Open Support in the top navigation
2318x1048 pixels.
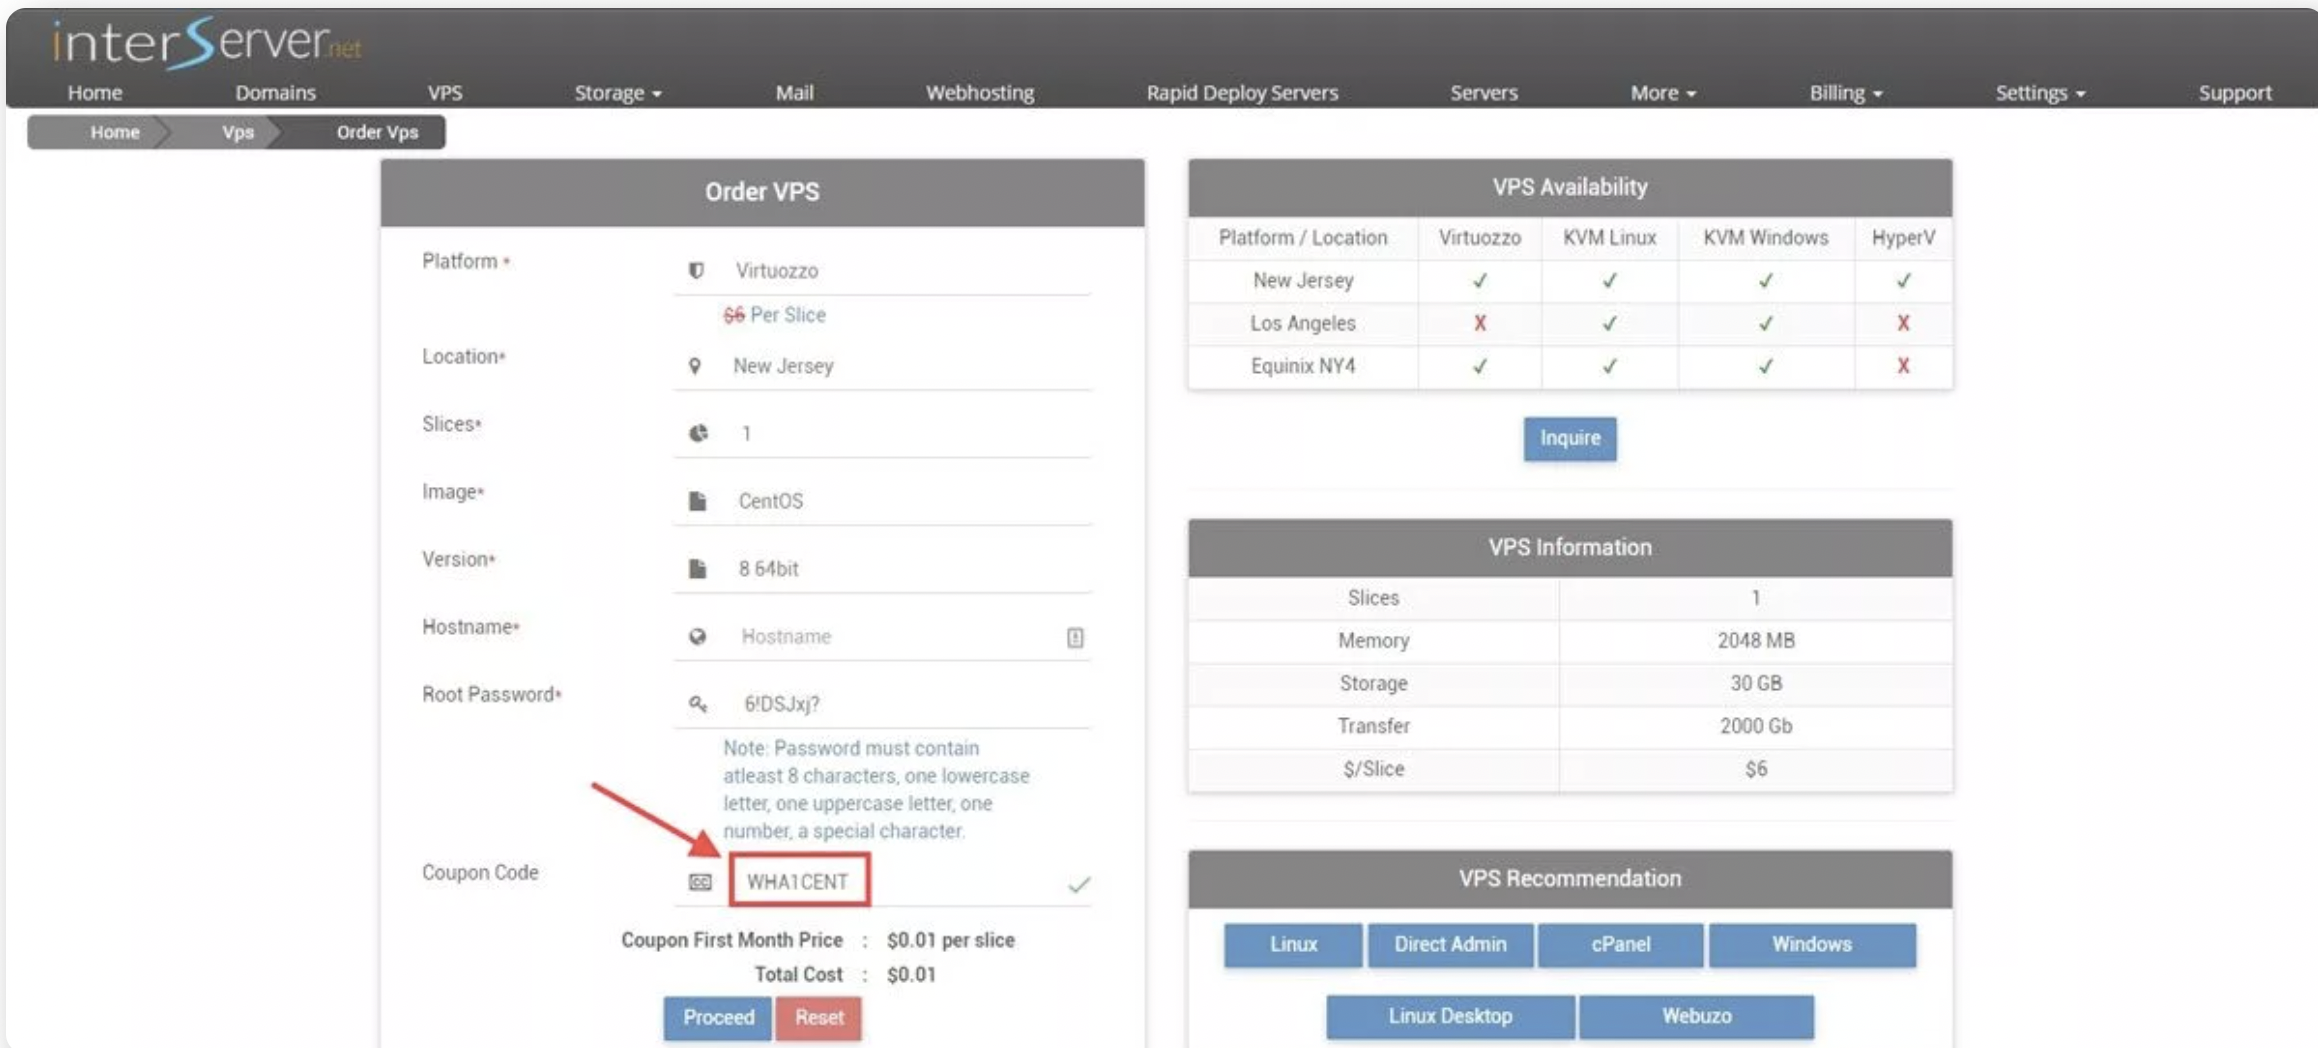(2235, 93)
